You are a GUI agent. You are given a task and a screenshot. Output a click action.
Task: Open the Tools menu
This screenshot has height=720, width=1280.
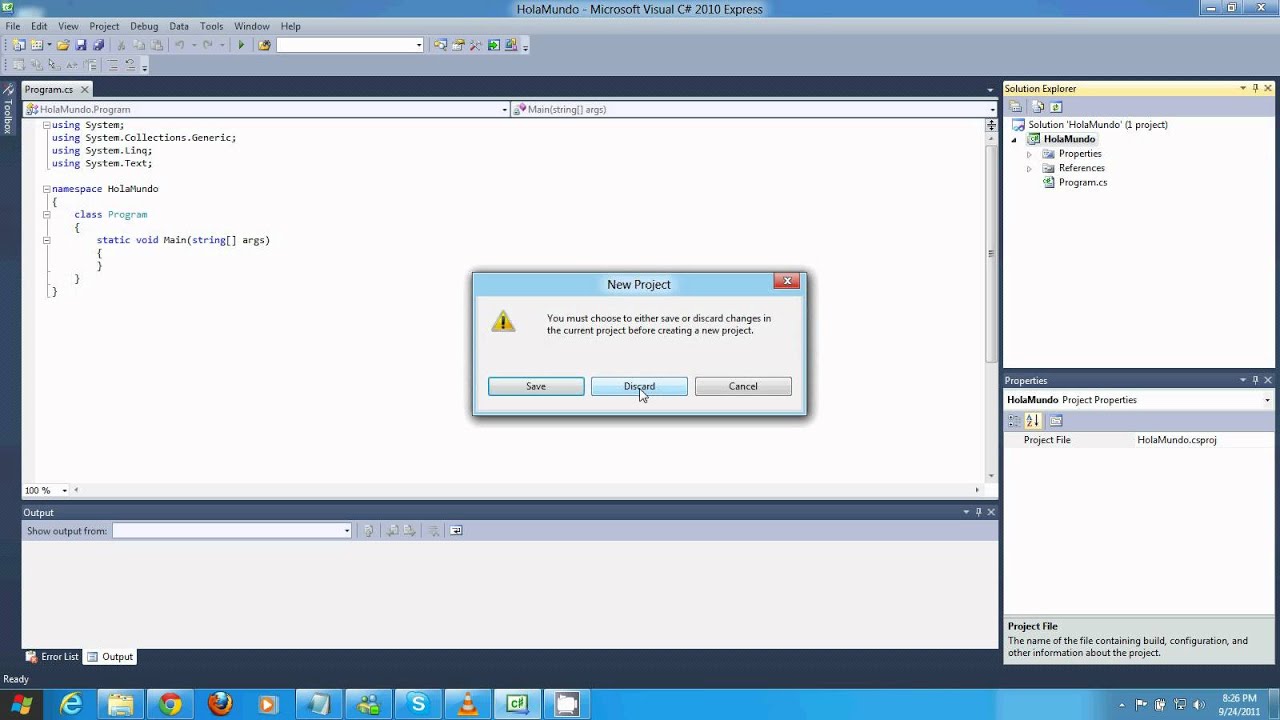click(x=211, y=26)
